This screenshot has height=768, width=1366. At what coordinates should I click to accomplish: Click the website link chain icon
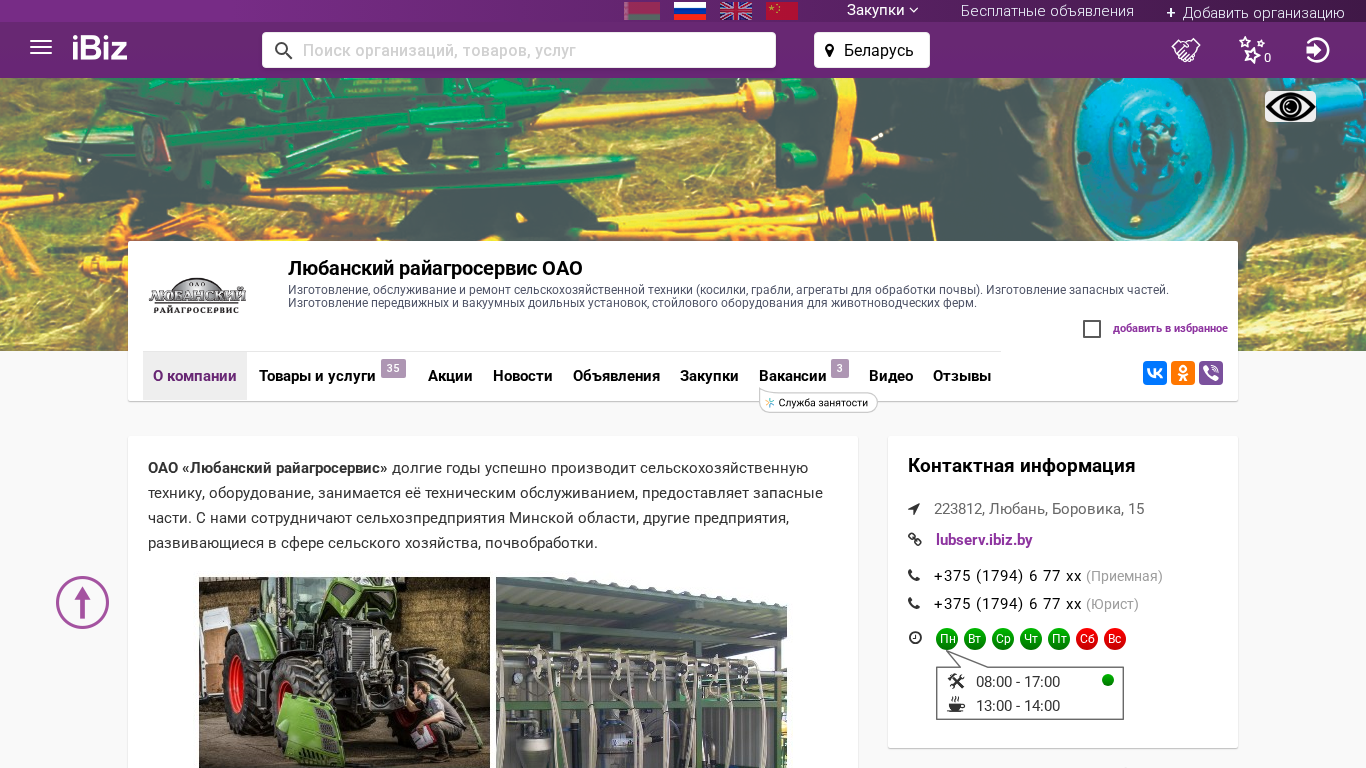click(914, 540)
